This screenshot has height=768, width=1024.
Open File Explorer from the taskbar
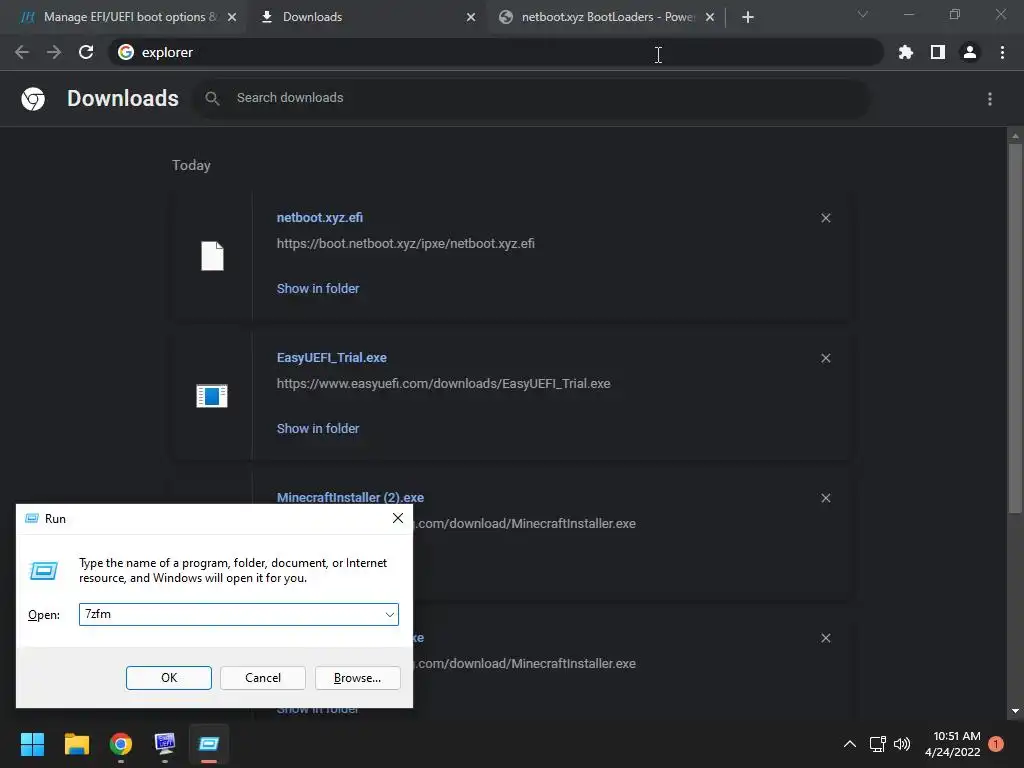click(x=76, y=744)
